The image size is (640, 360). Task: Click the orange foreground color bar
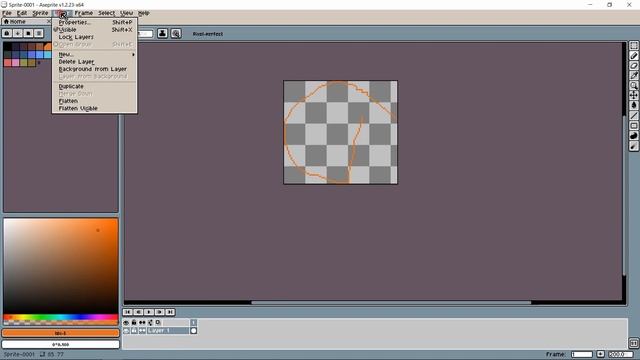point(60,333)
